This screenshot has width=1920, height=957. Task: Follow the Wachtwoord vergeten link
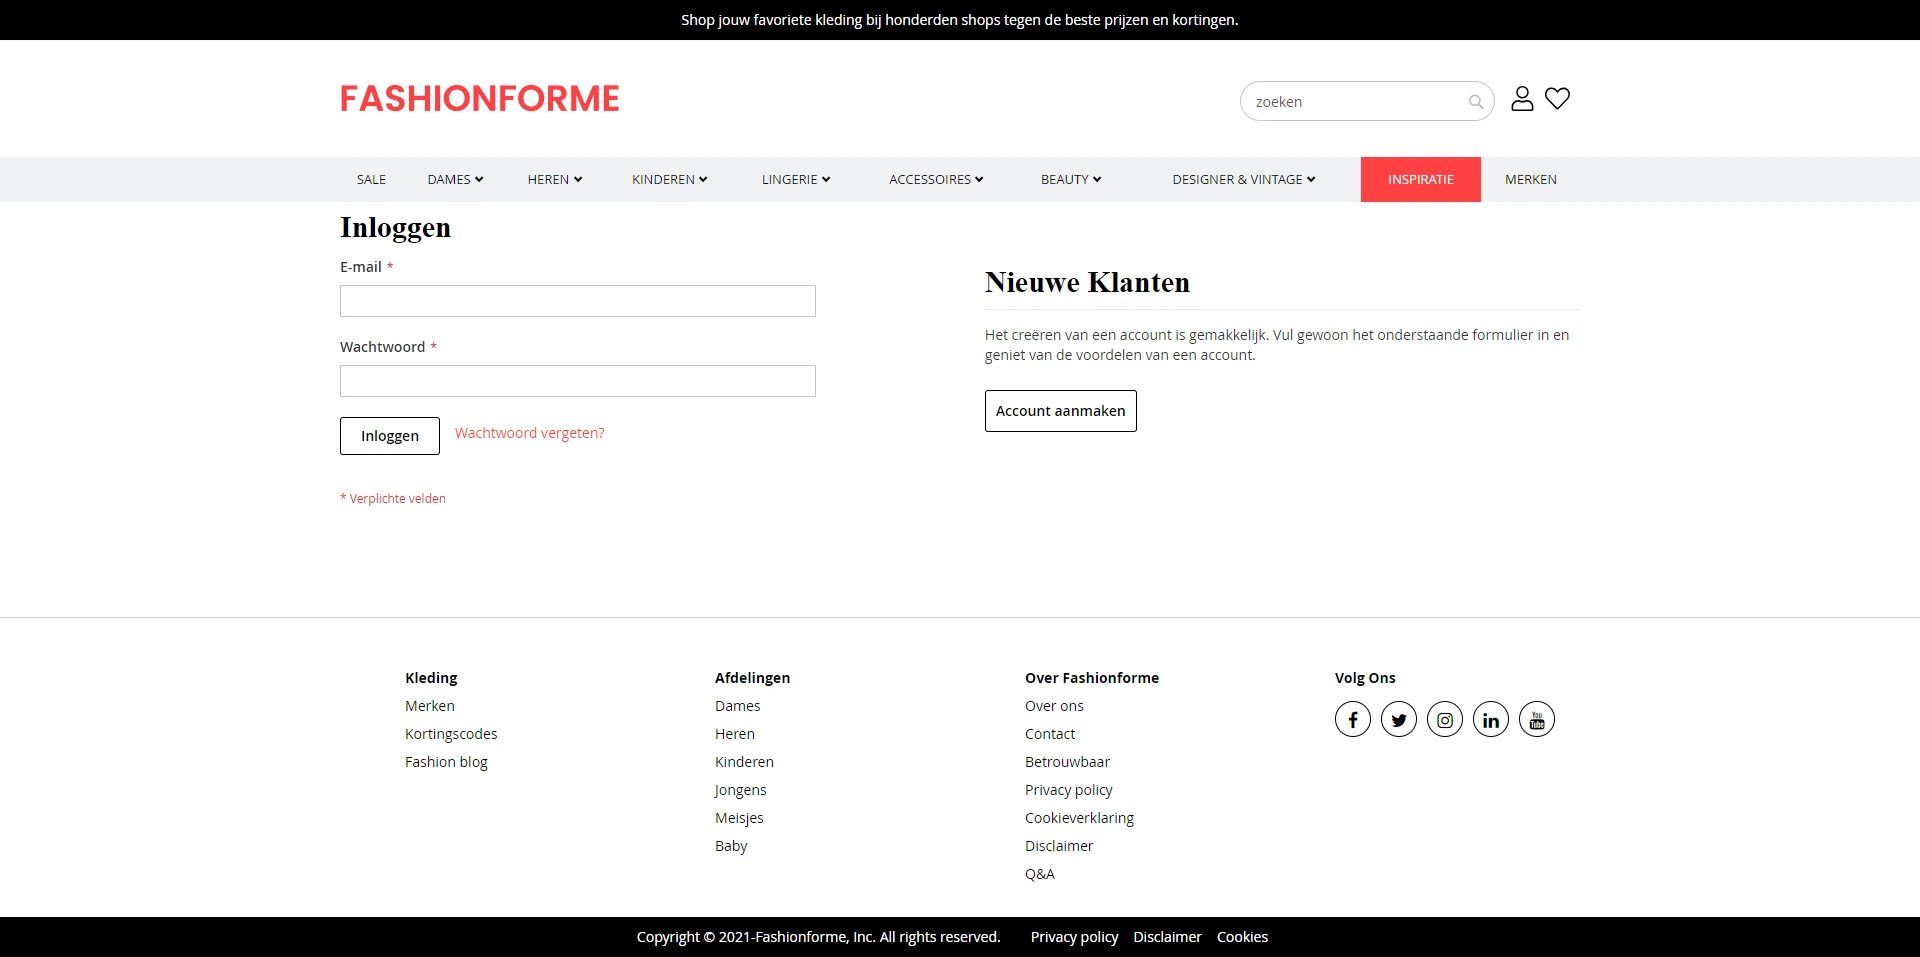pyautogui.click(x=529, y=433)
